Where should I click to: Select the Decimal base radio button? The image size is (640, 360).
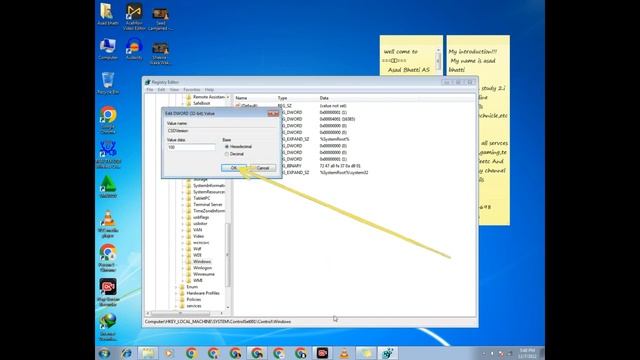click(227, 154)
